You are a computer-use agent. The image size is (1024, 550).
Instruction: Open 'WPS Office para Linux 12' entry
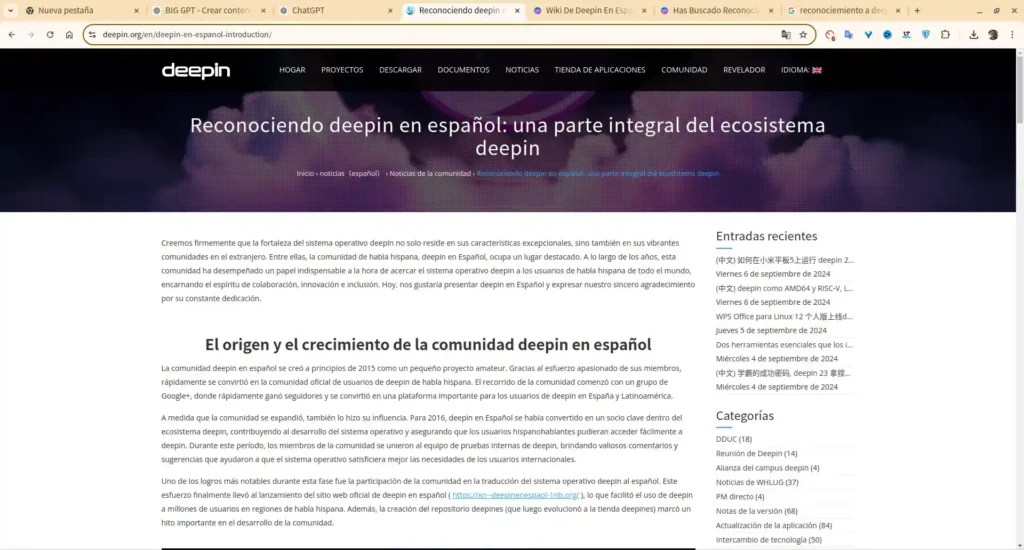(x=784, y=316)
